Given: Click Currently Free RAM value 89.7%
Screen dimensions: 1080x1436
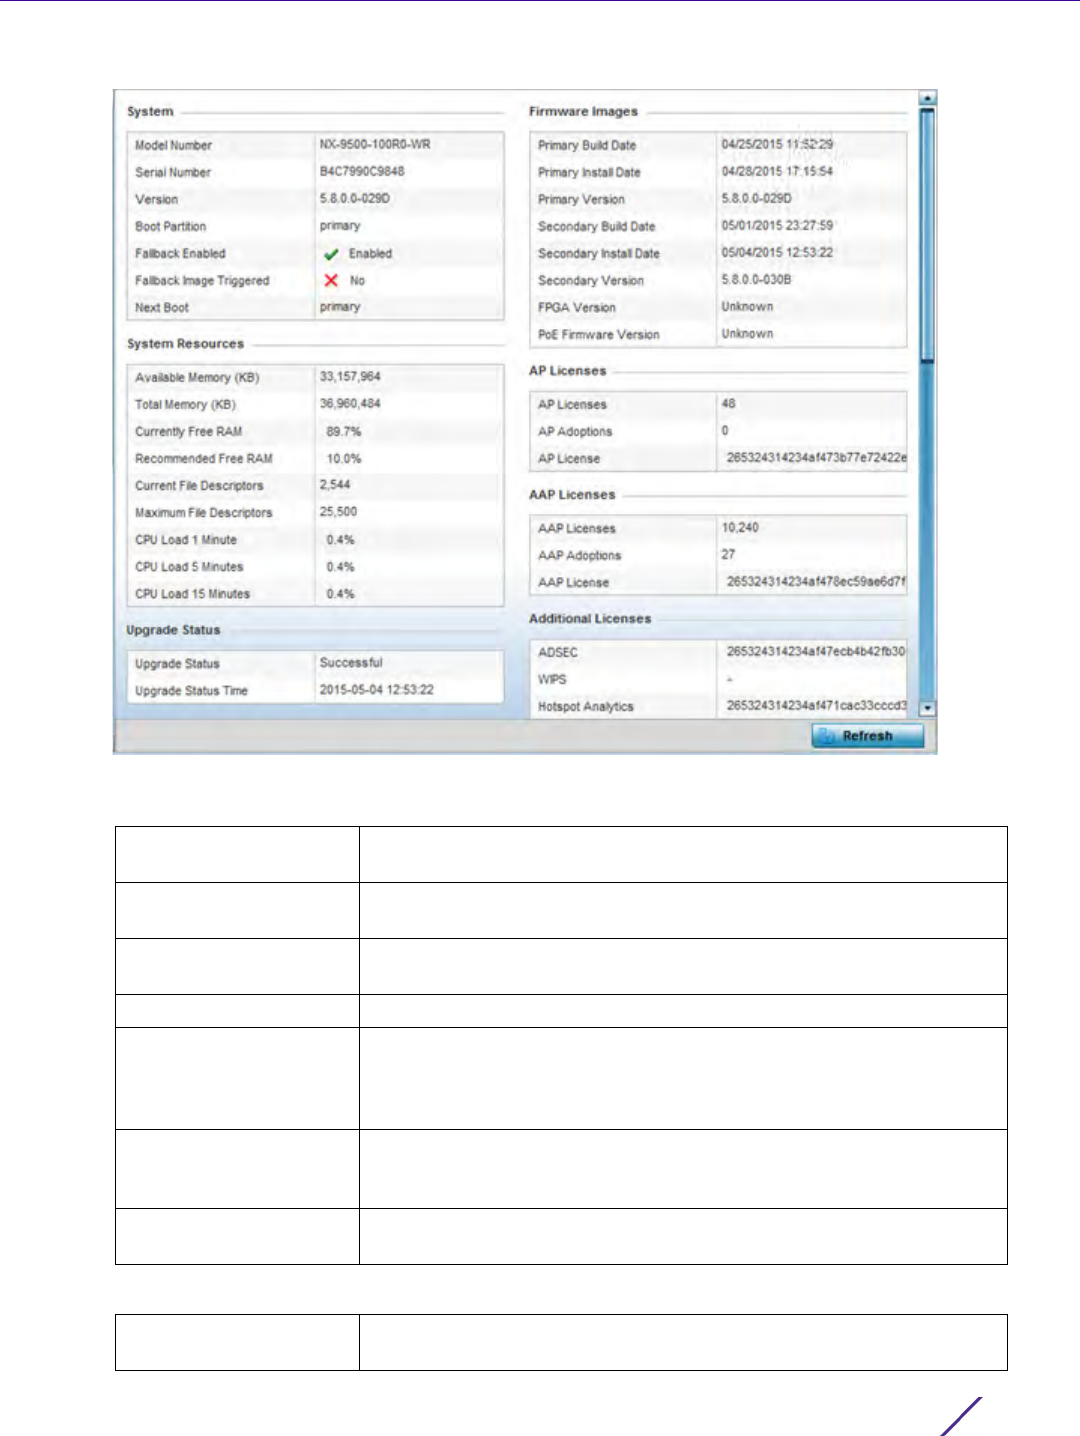Looking at the screenshot, I should coord(344,432).
